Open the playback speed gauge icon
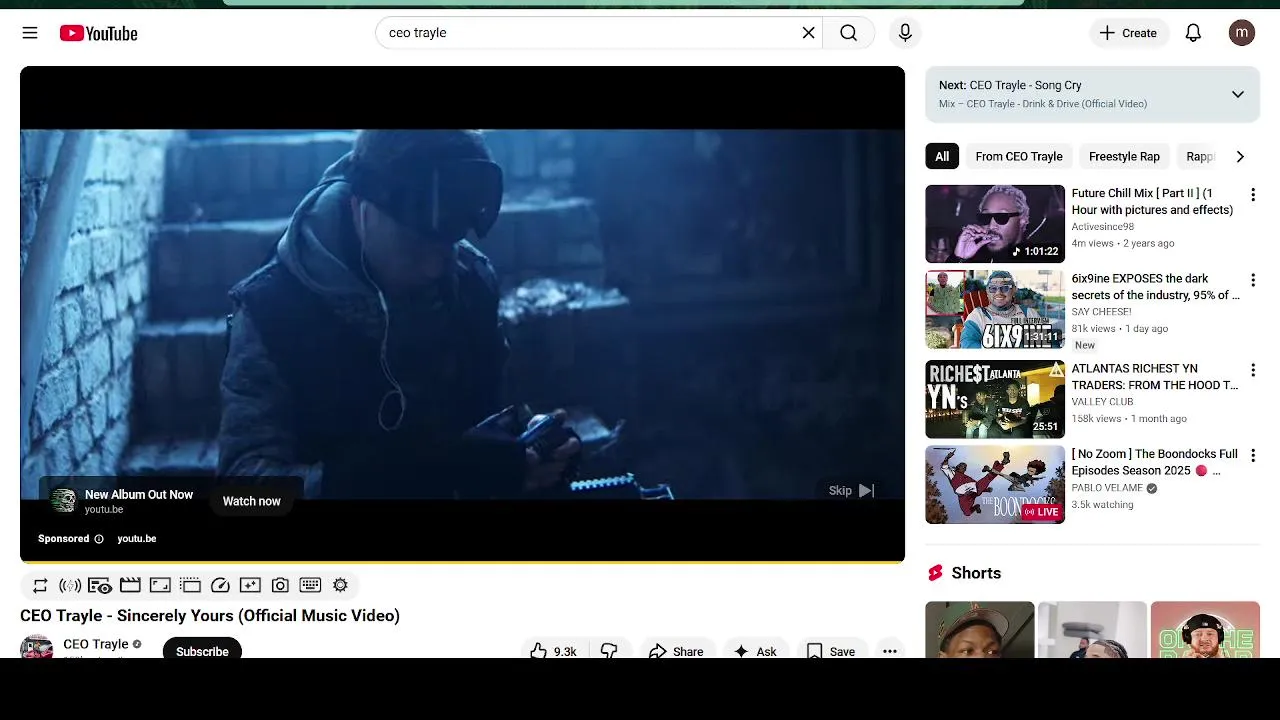Image resolution: width=1280 pixels, height=720 pixels. click(221, 585)
